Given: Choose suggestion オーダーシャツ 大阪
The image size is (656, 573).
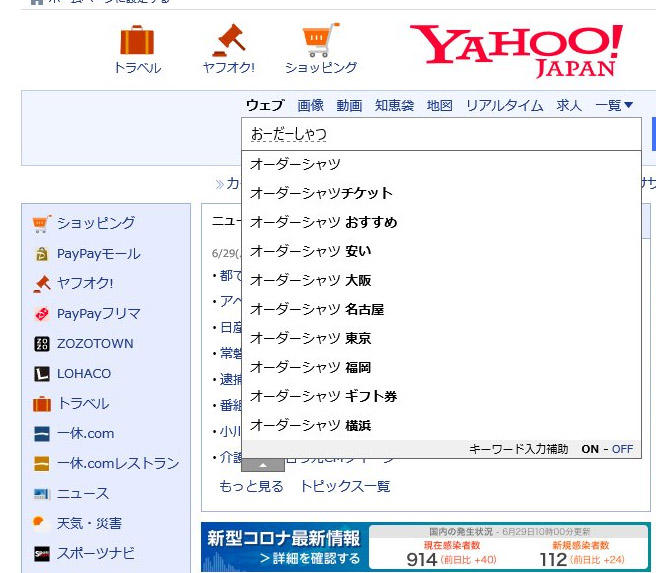Looking at the screenshot, I should 441,280.
